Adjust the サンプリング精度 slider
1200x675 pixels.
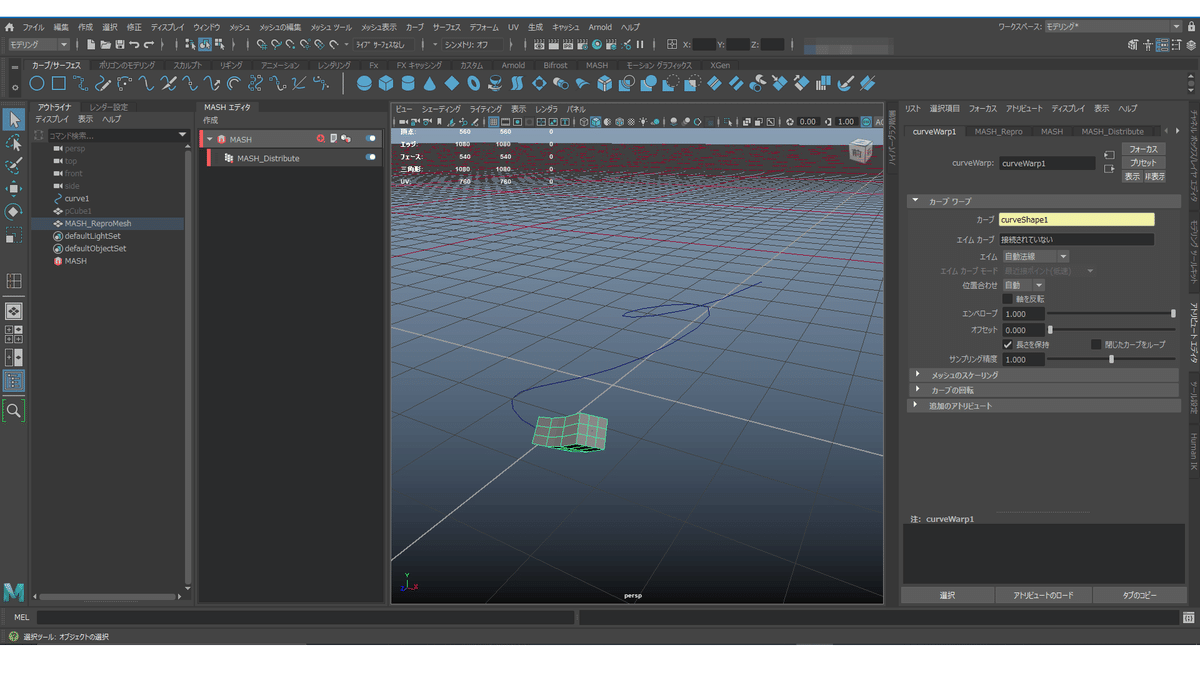pos(1111,359)
